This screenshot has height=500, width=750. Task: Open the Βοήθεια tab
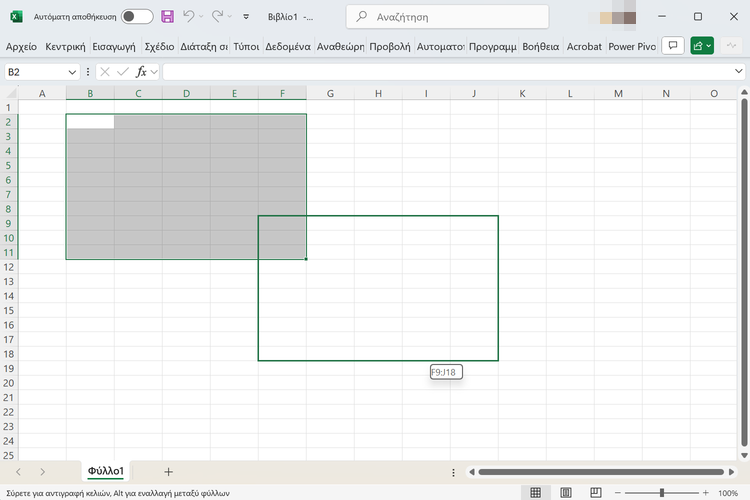[x=540, y=46]
